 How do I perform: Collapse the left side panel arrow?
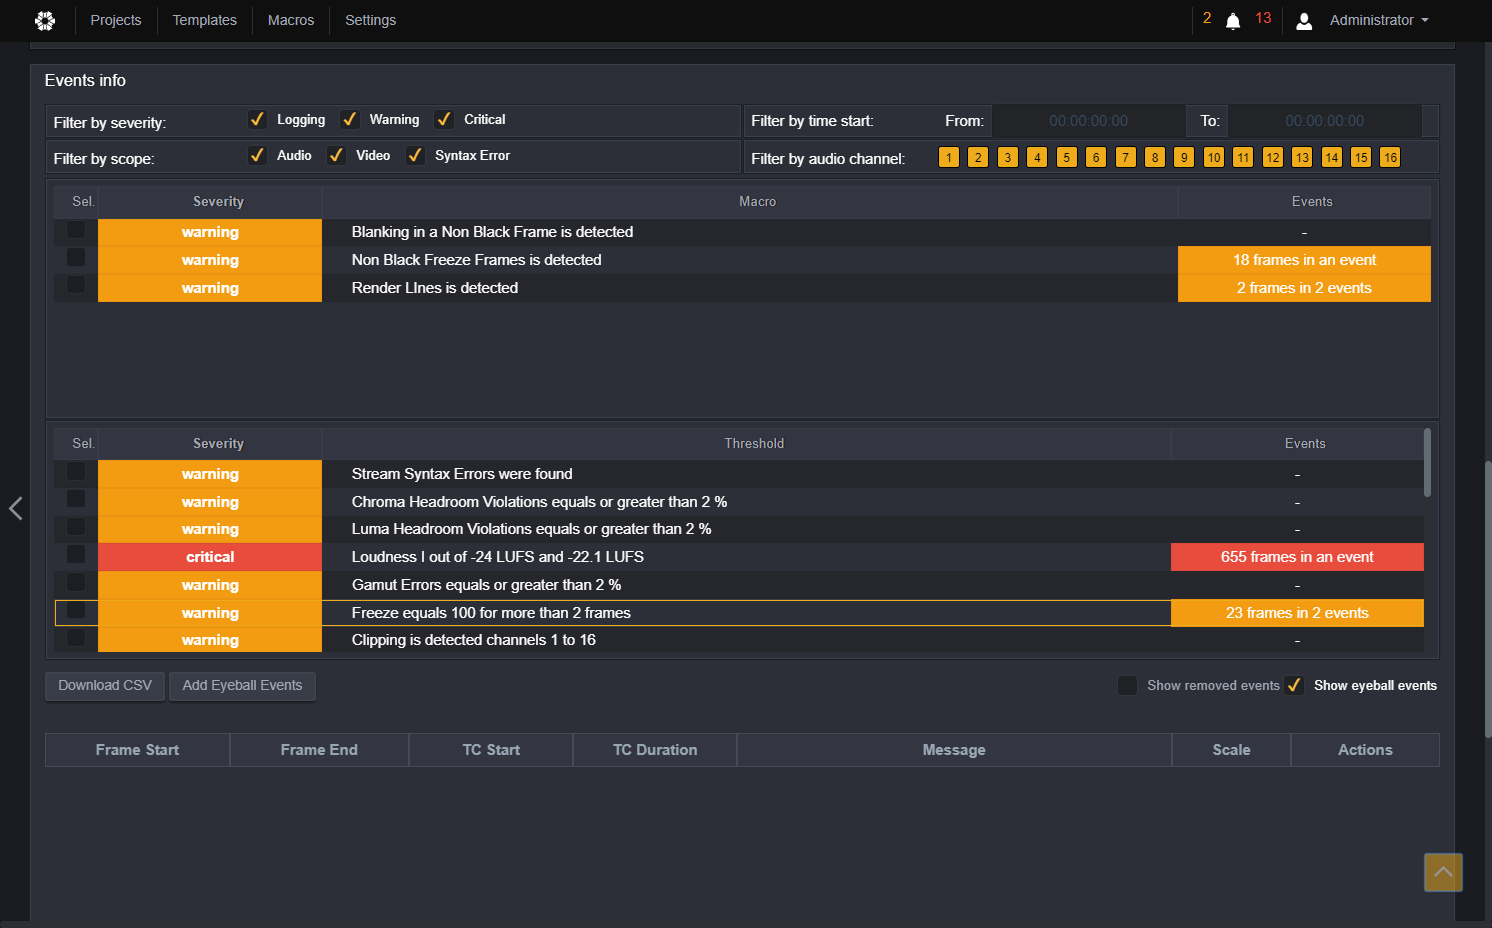(x=15, y=508)
